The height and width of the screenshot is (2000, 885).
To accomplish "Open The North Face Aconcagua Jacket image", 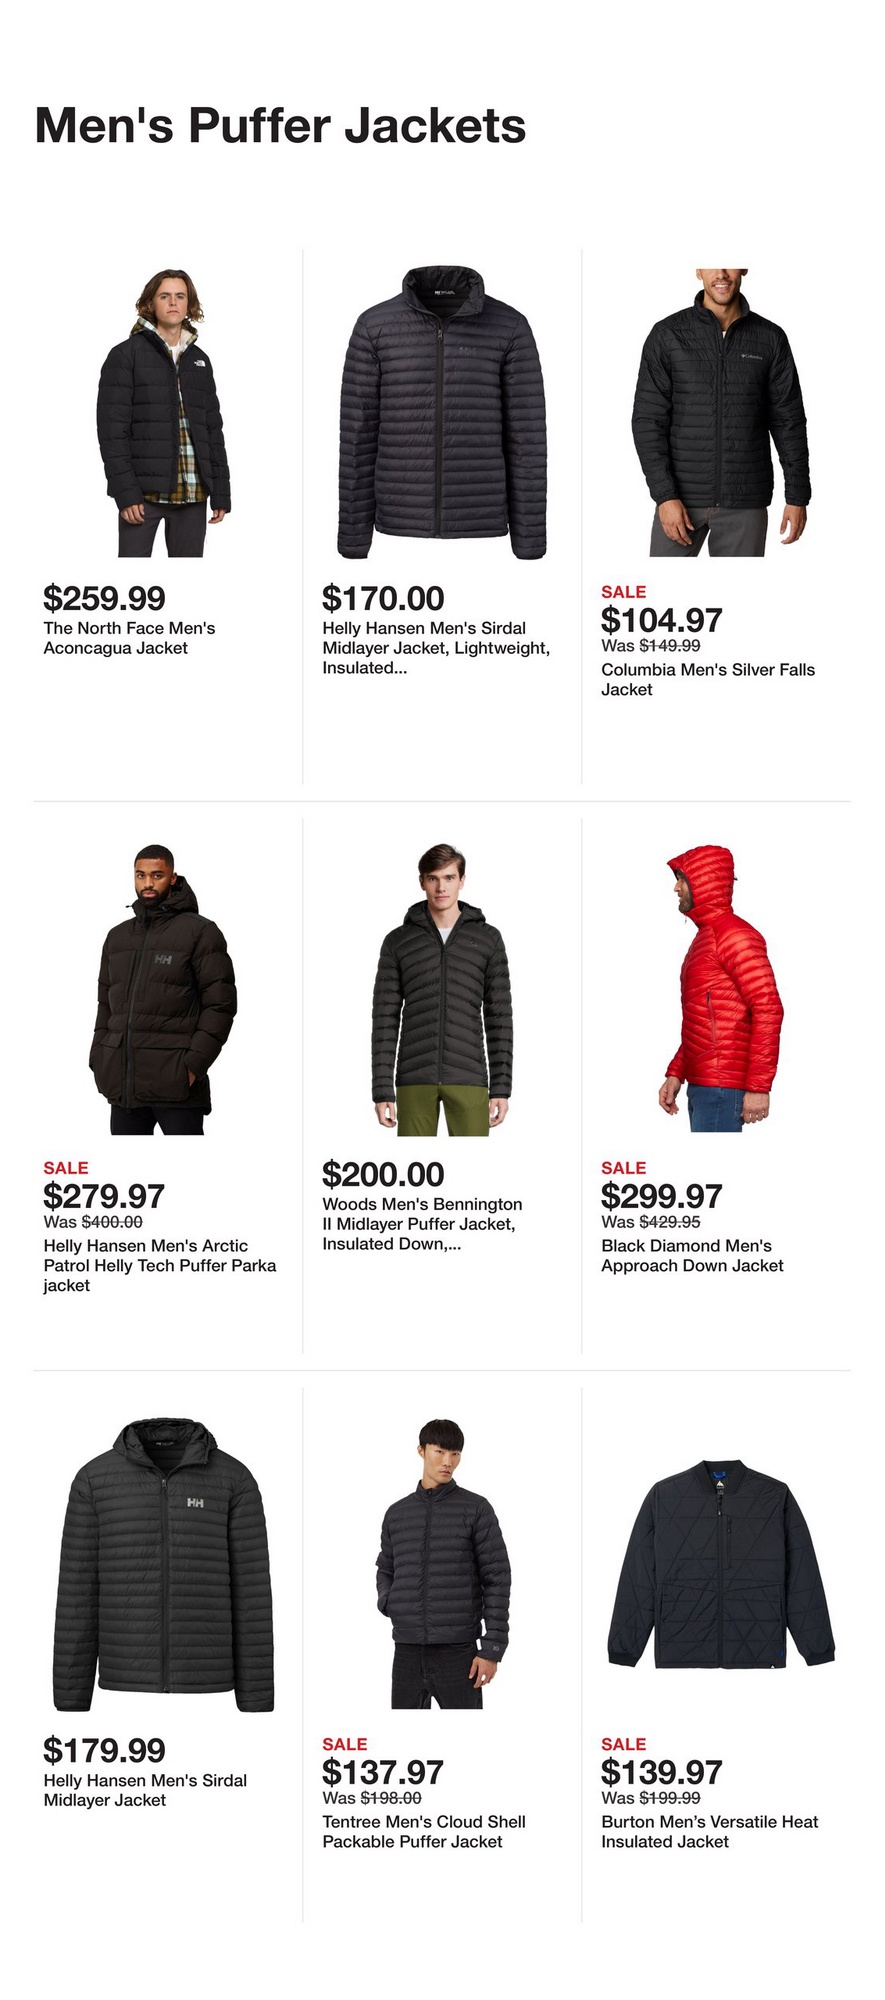I will click(164, 412).
